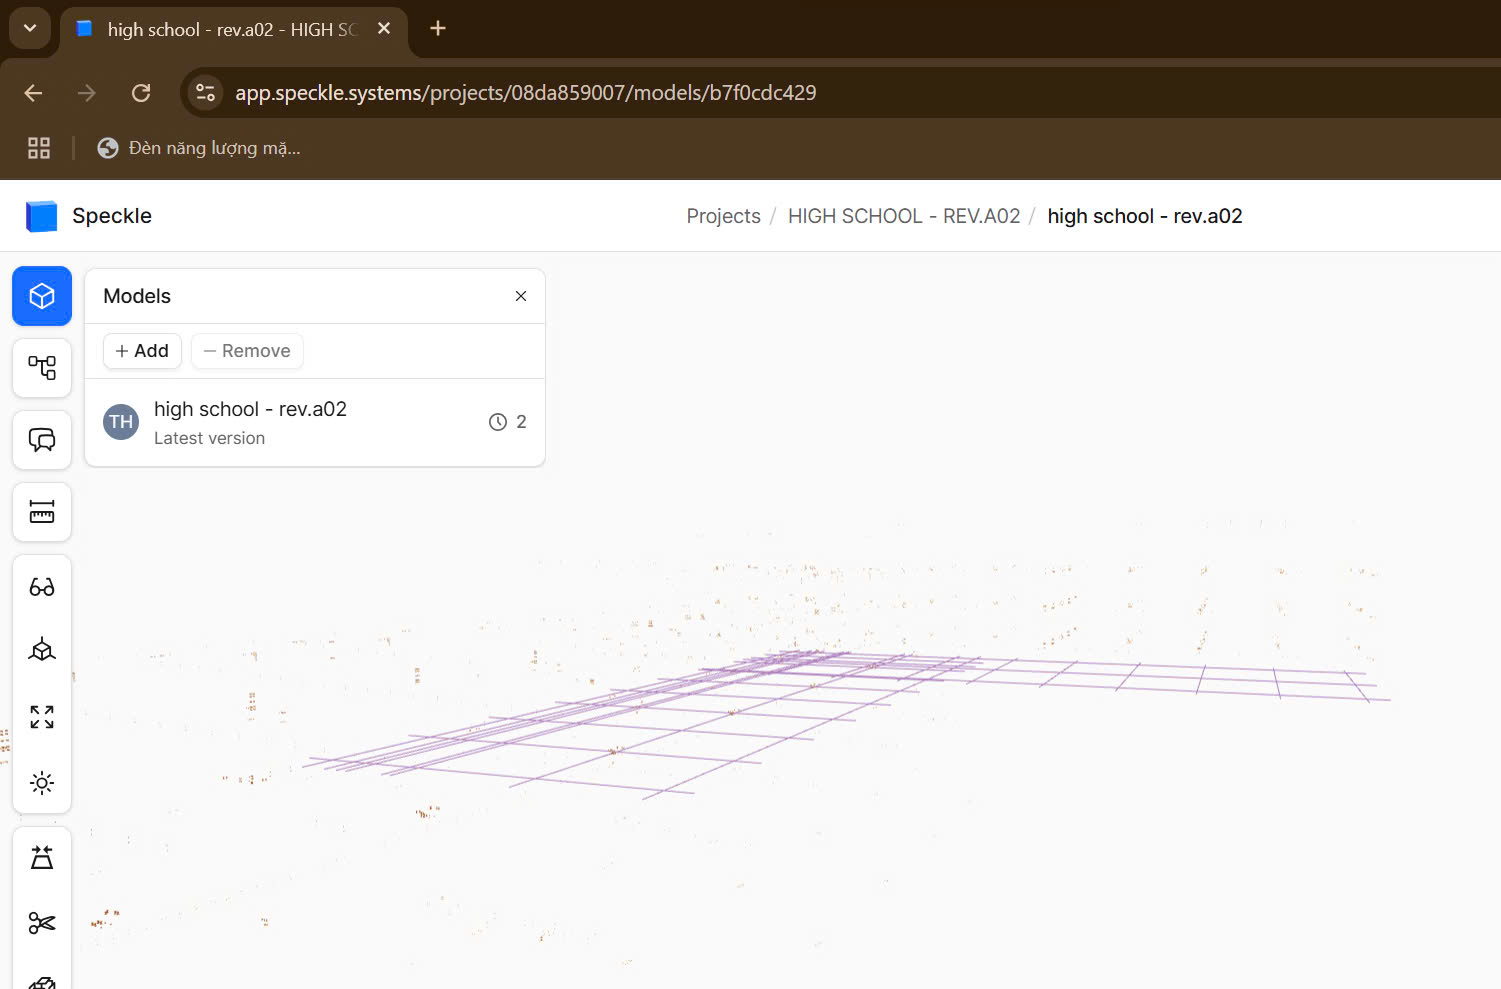Open the tab search dropdown arrow
This screenshot has height=989, width=1501.
[x=30, y=28]
